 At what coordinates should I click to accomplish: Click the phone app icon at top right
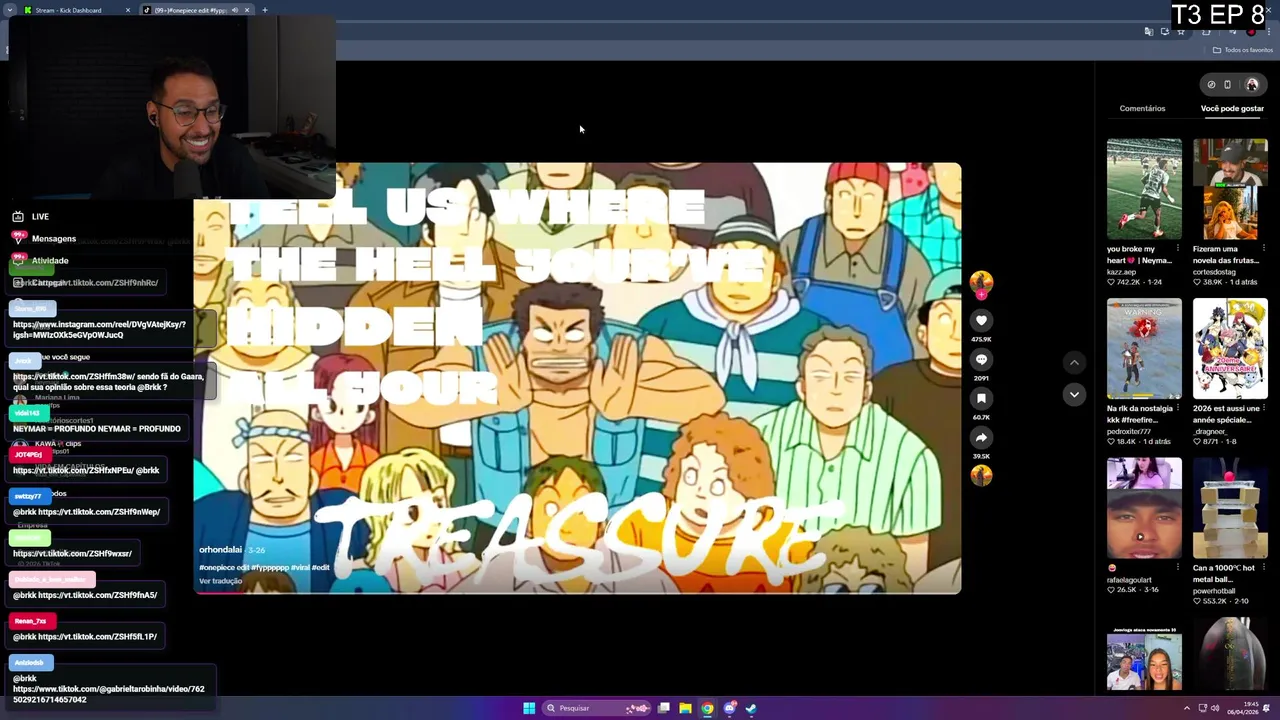pyautogui.click(x=1228, y=84)
